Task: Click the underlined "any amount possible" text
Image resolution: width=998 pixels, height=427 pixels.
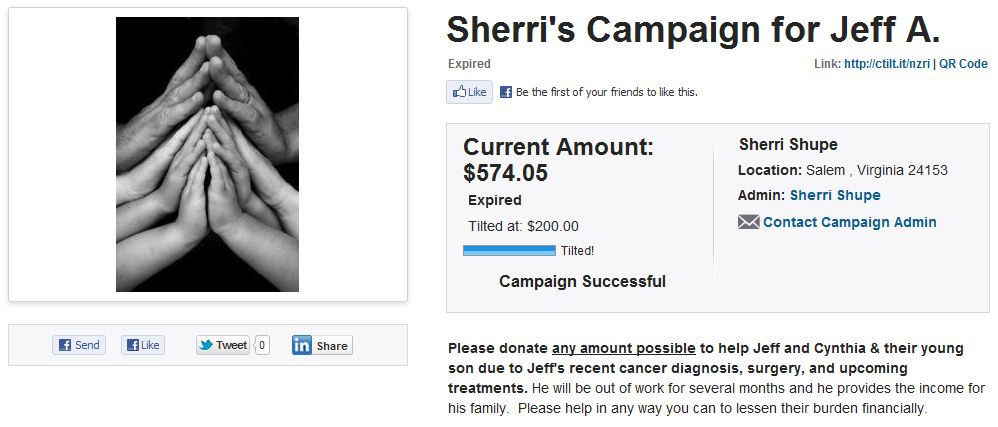Action: [623, 348]
